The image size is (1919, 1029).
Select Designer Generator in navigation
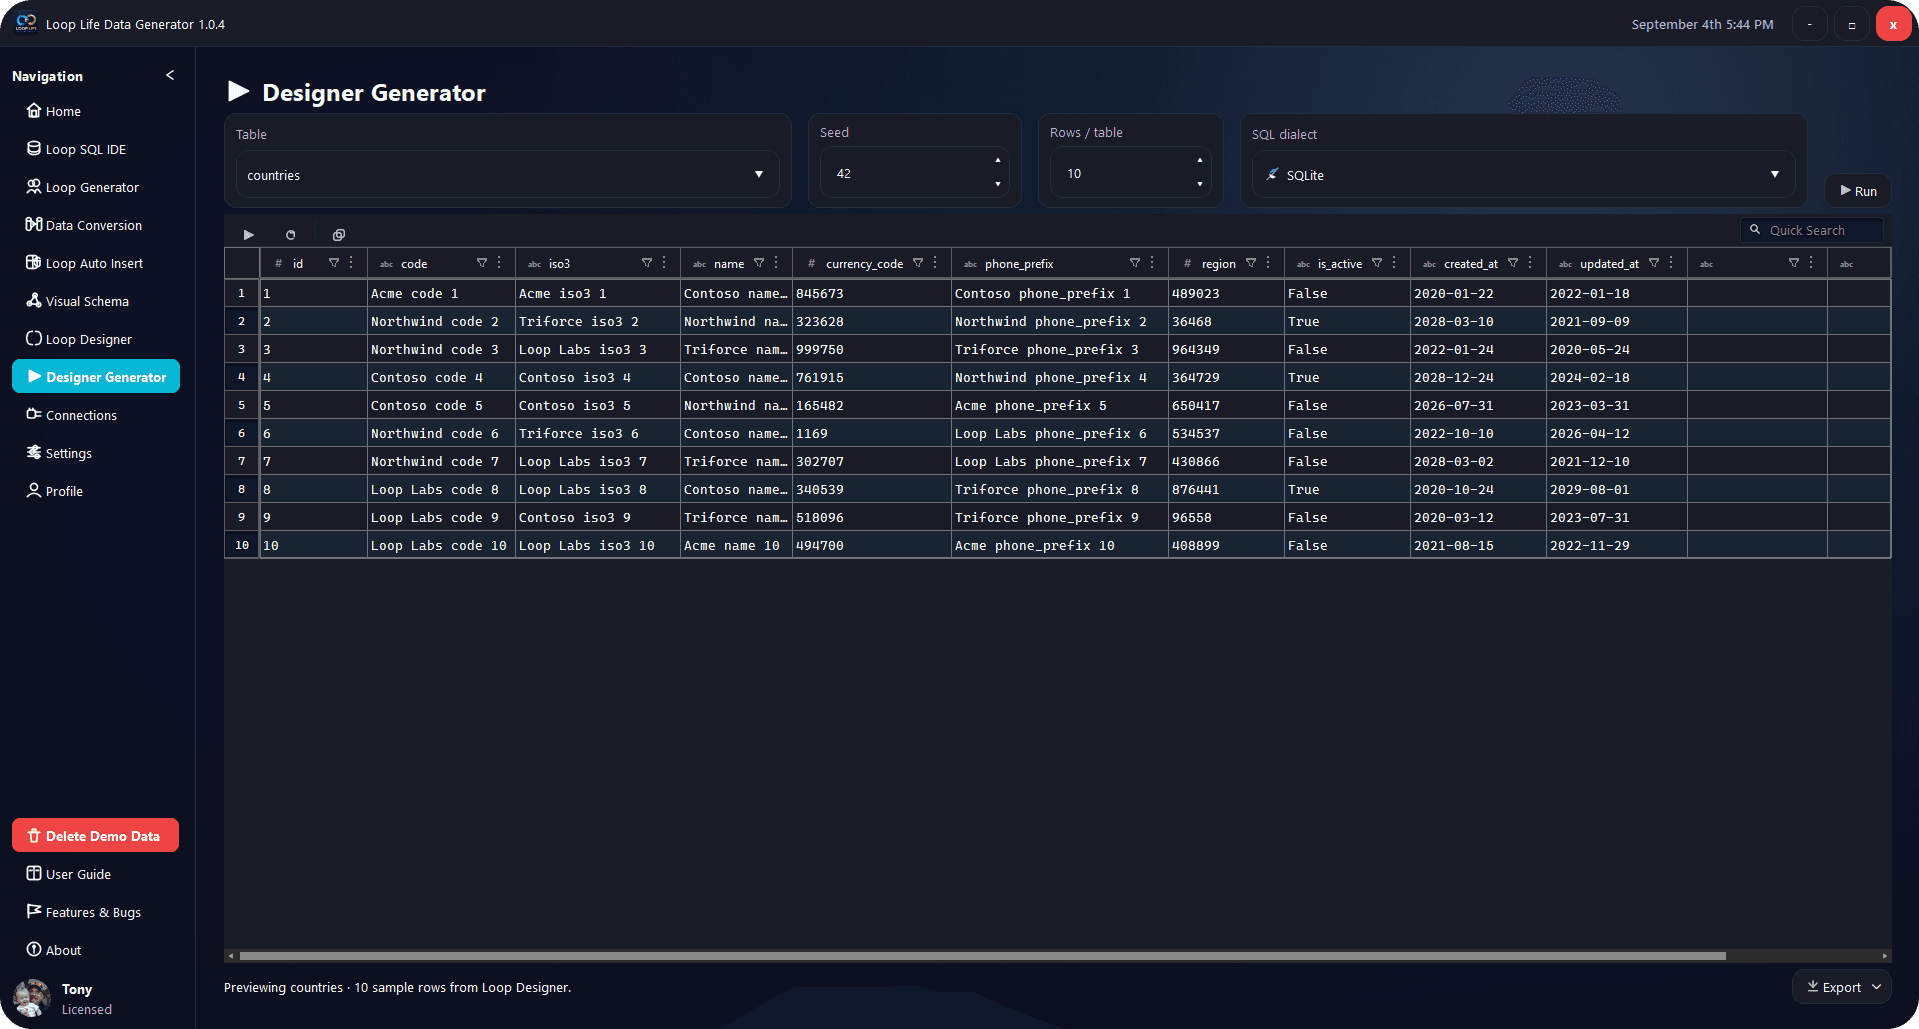pos(96,377)
